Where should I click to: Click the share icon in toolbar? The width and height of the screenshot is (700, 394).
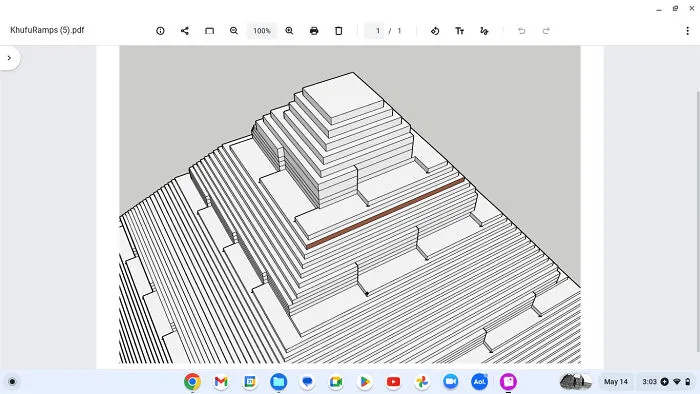tap(185, 31)
